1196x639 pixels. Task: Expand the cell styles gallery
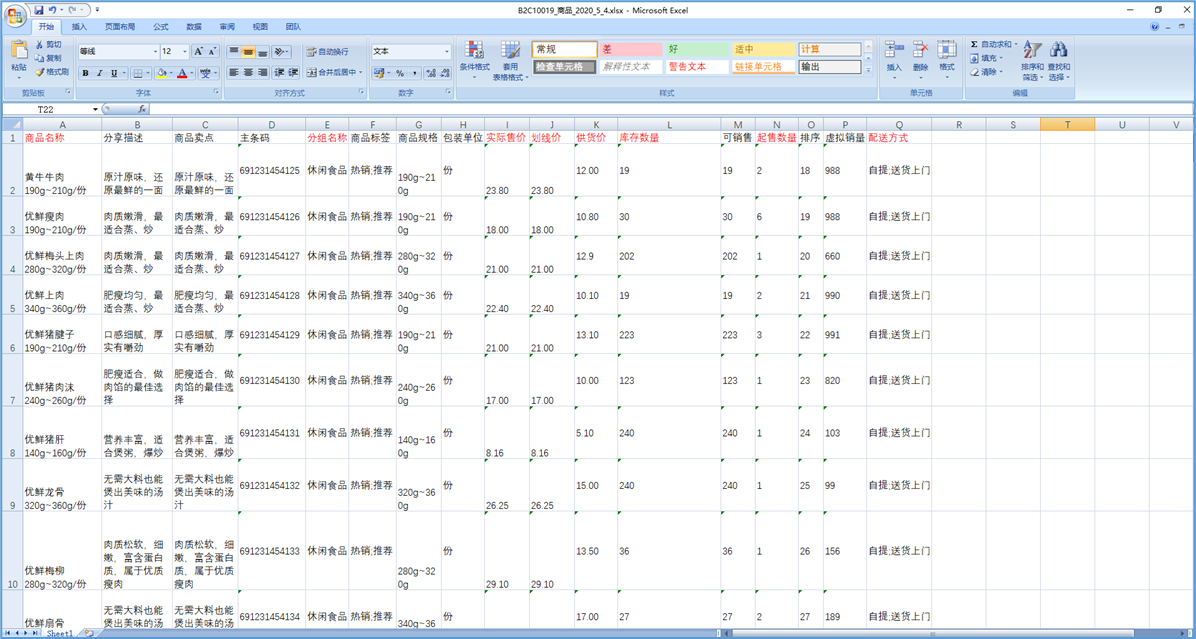[x=868, y=73]
